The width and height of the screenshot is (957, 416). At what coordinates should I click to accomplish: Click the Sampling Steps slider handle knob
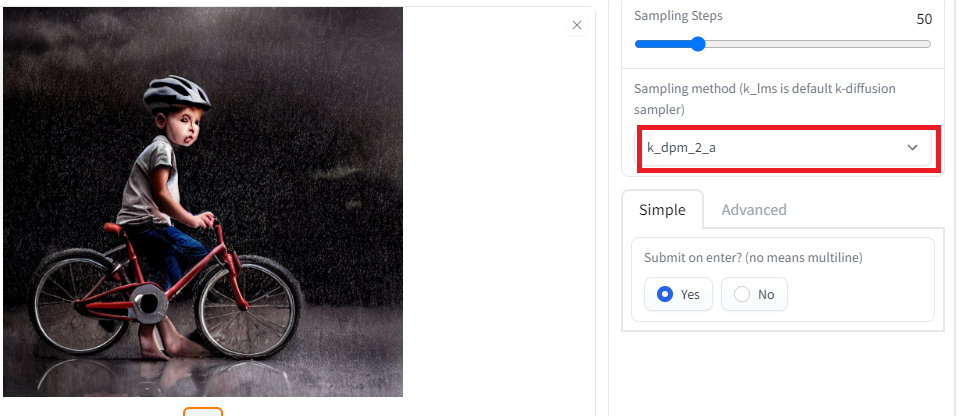click(698, 44)
